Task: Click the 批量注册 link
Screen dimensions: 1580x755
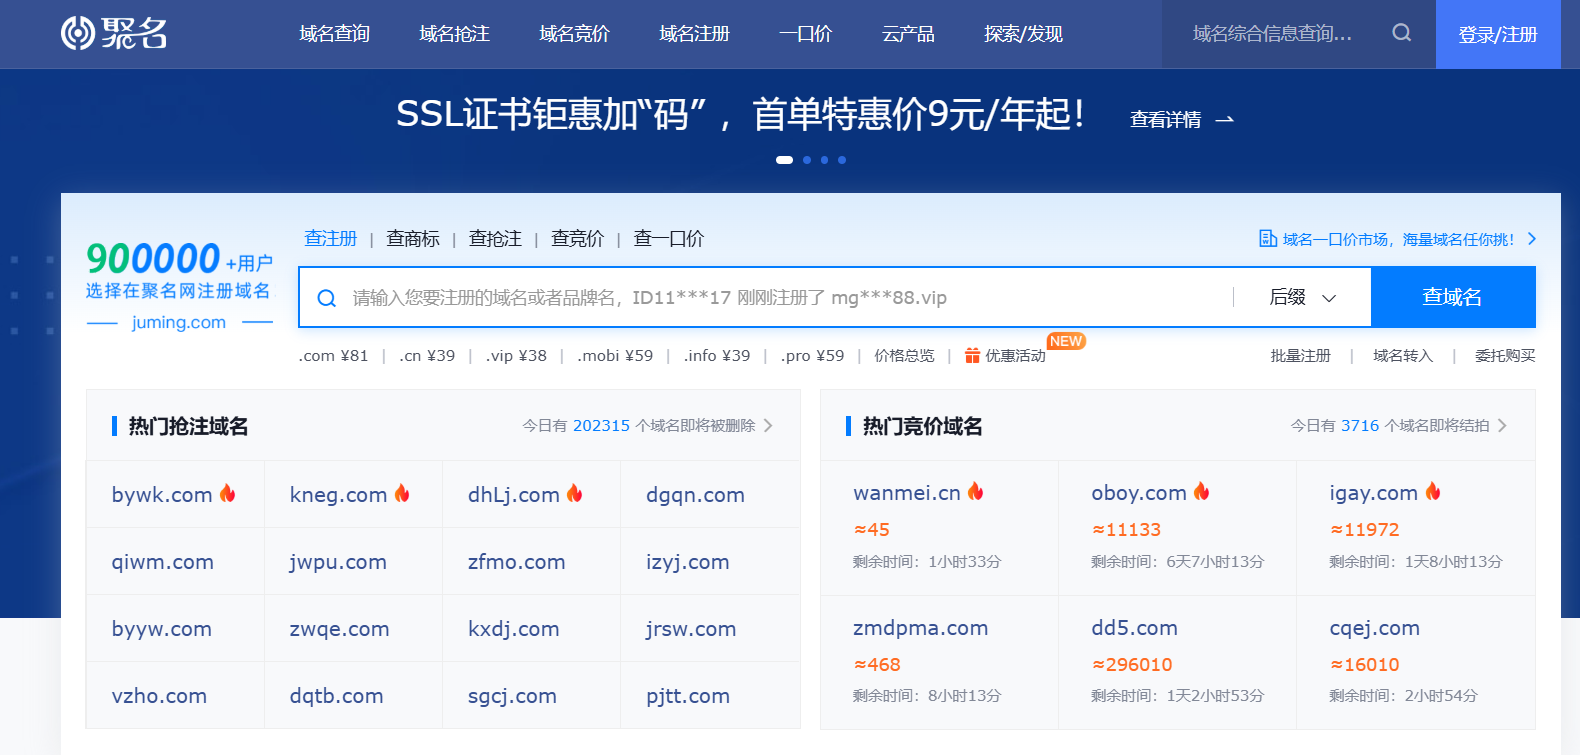Action: tap(1301, 356)
